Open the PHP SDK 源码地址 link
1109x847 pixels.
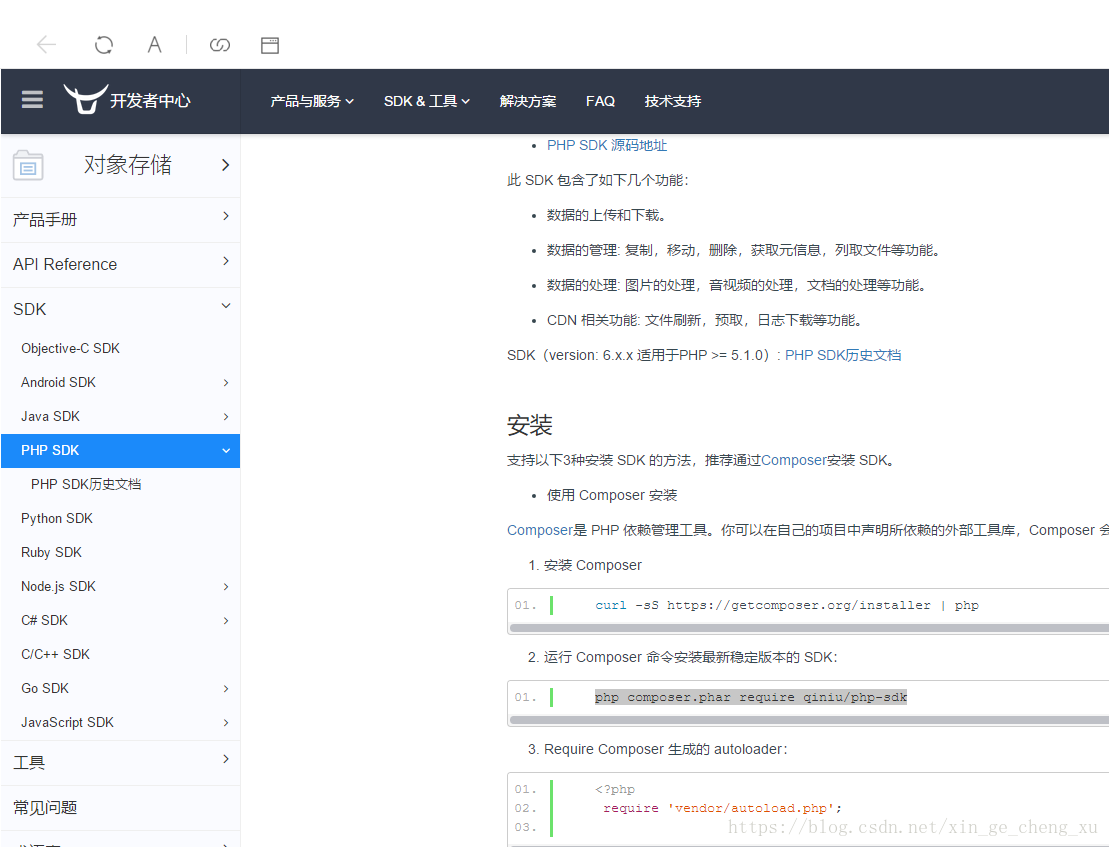click(607, 145)
